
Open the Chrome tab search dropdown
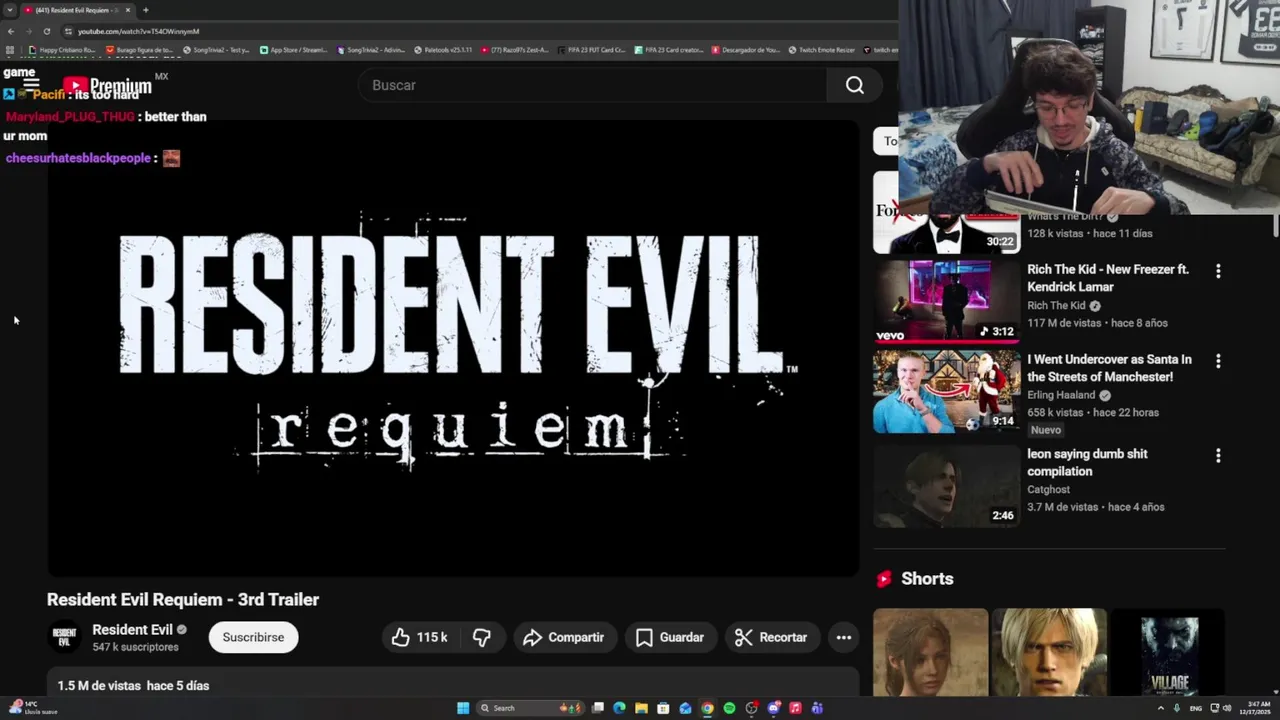click(10, 10)
